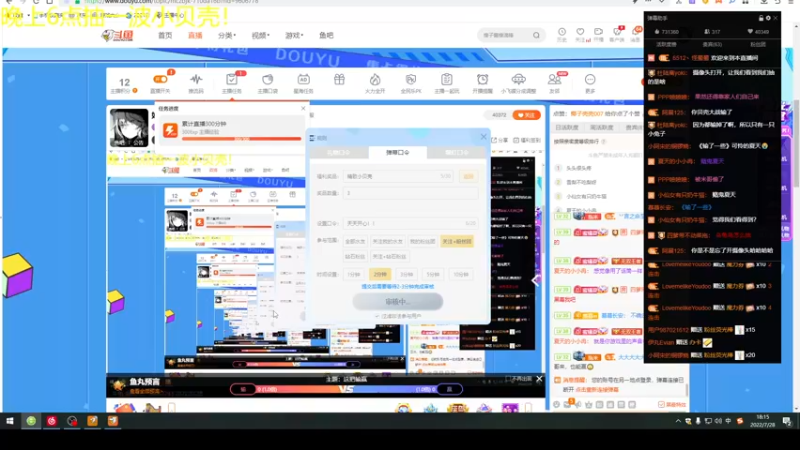Image resolution: width=800 pixels, height=450 pixels.
Task: Open the 鱼吧 nav item
Action: [326, 35]
